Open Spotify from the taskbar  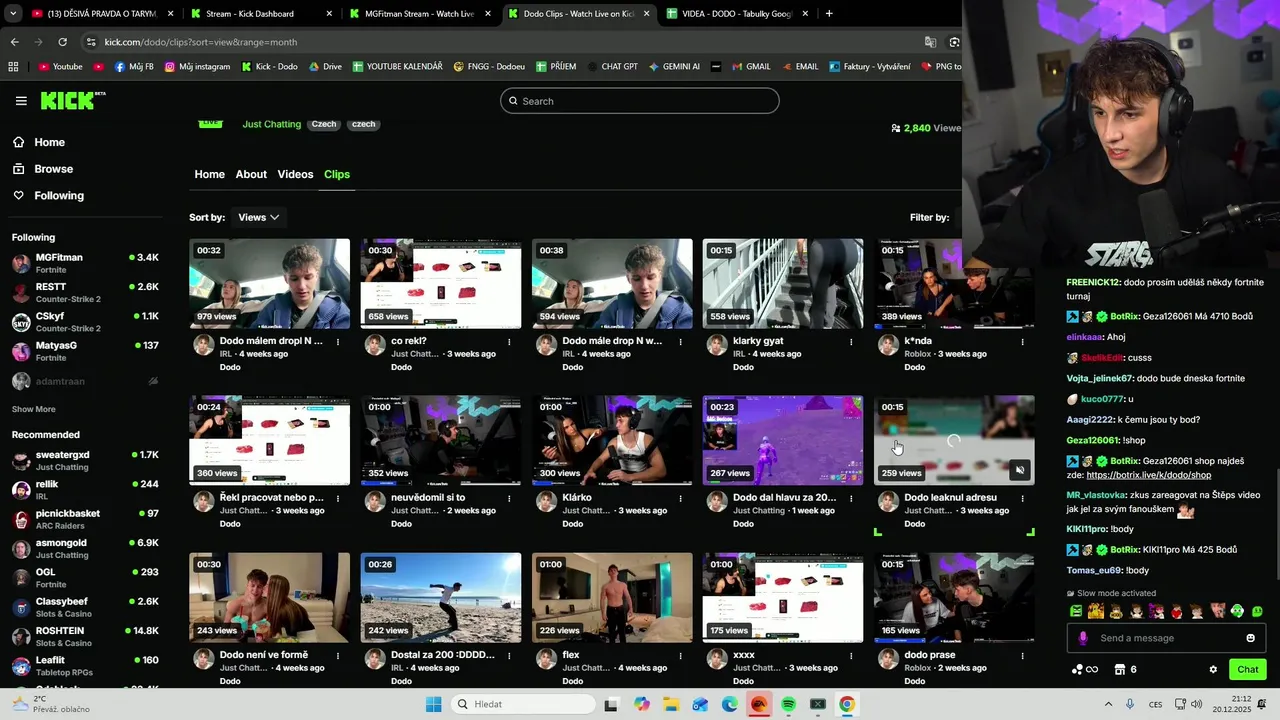pos(788,704)
